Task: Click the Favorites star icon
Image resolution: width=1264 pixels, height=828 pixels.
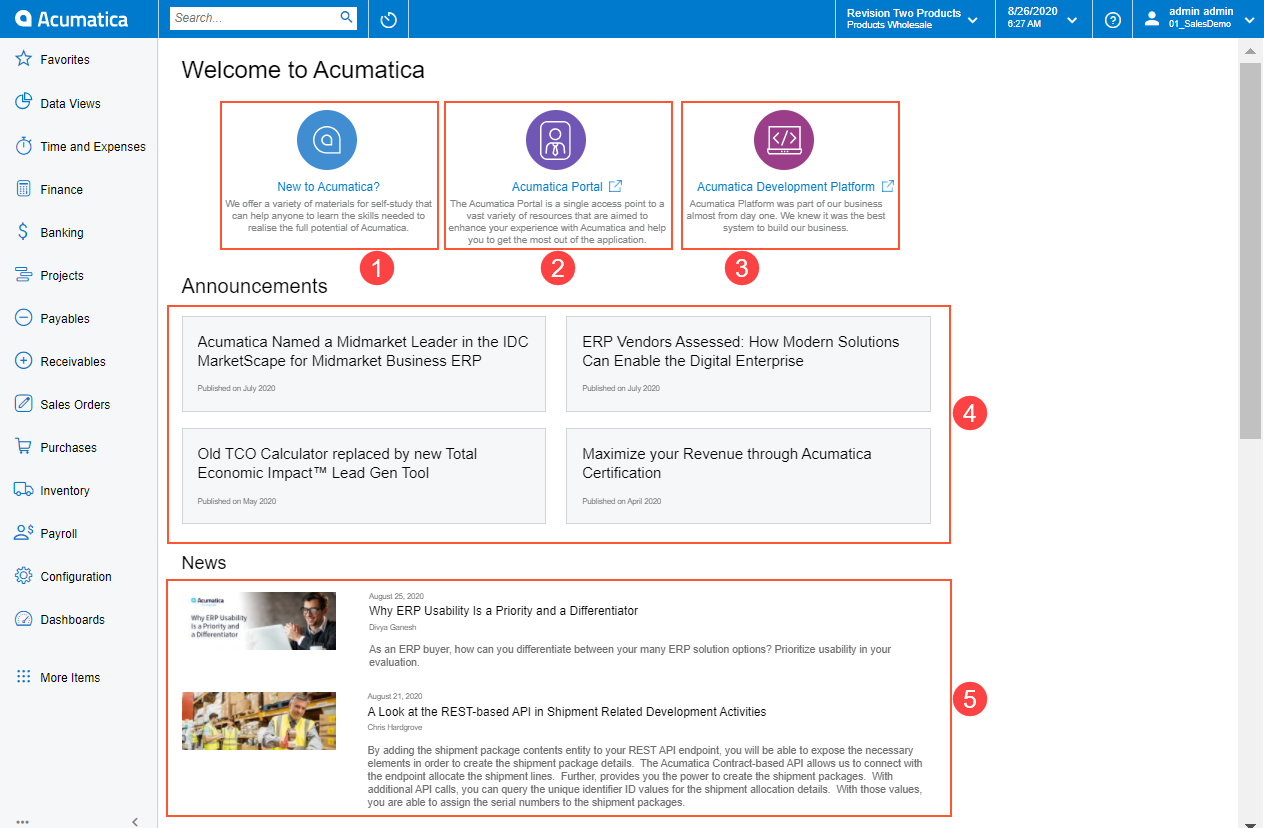Action: coord(24,59)
